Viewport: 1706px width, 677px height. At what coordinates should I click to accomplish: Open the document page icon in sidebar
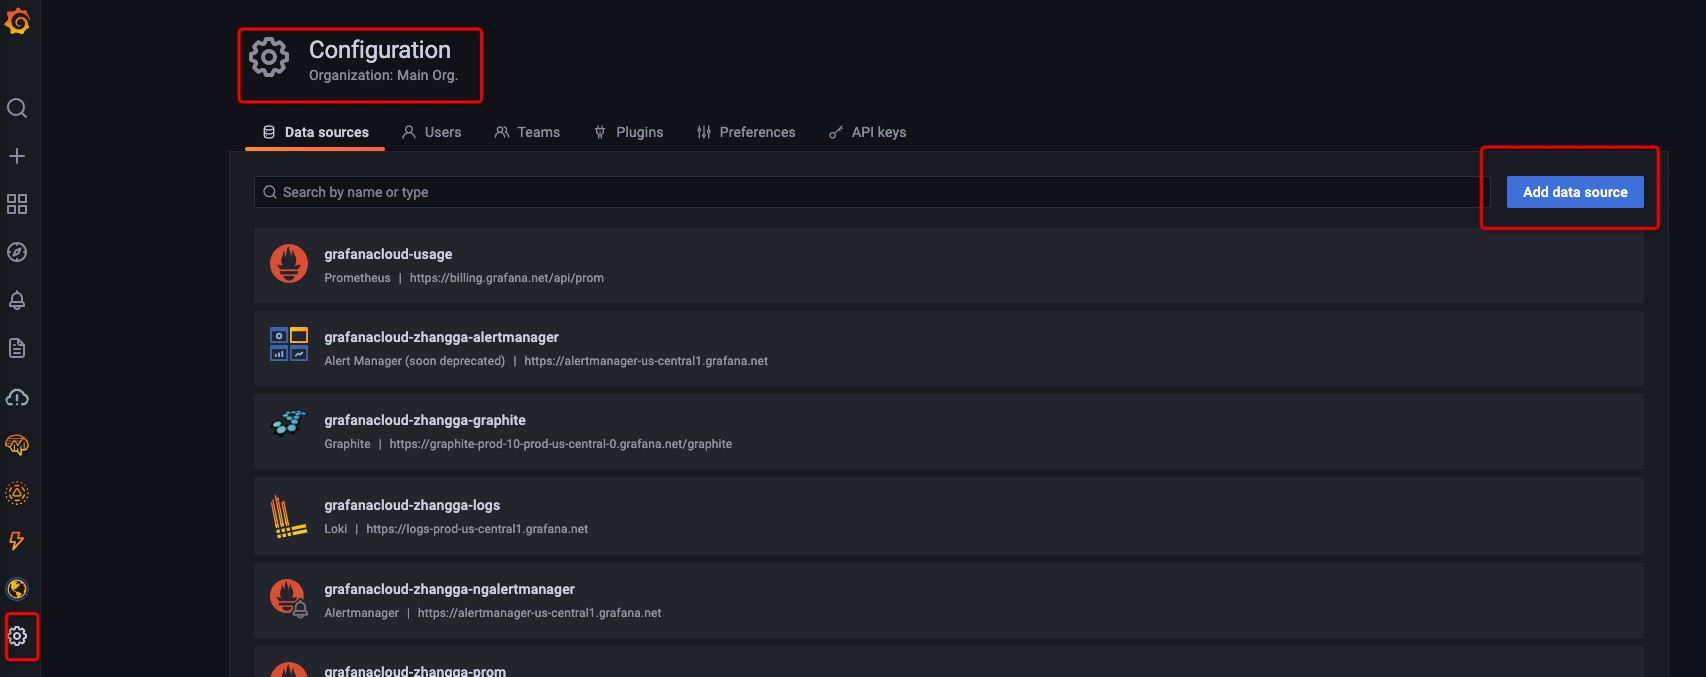(17, 348)
